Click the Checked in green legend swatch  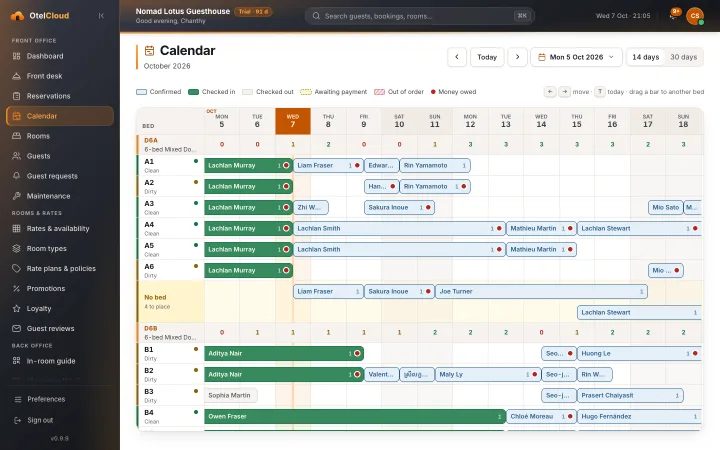193,92
